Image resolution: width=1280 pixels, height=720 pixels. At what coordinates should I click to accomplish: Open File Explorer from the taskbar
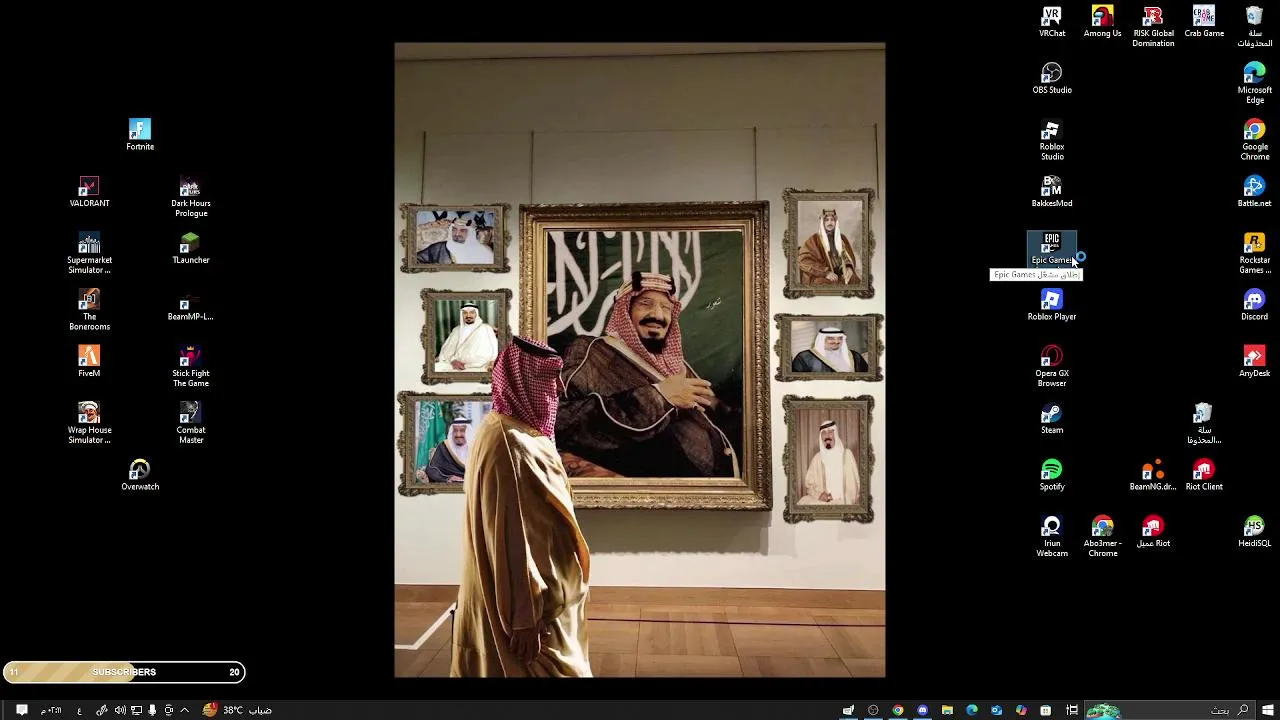[x=947, y=710]
